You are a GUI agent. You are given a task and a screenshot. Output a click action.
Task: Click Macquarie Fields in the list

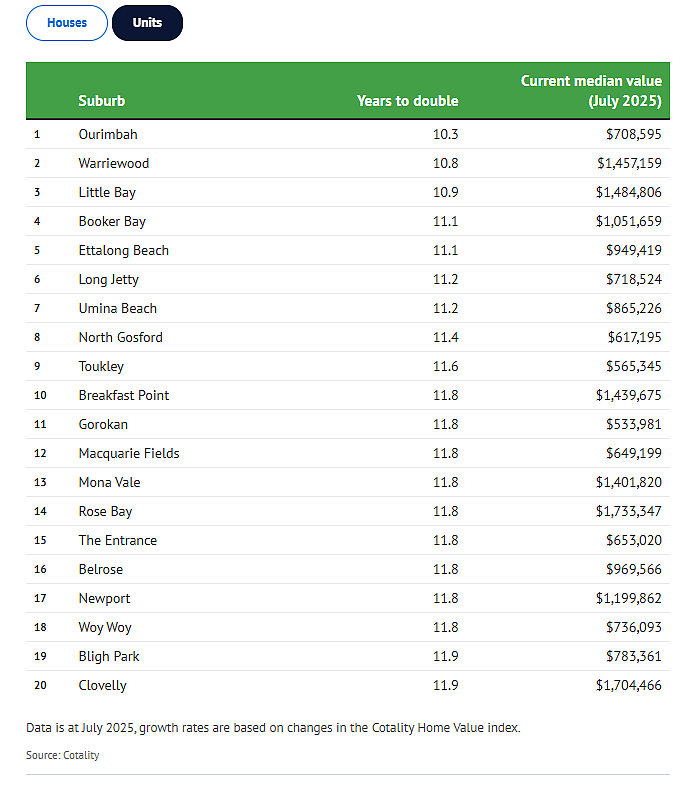129,454
